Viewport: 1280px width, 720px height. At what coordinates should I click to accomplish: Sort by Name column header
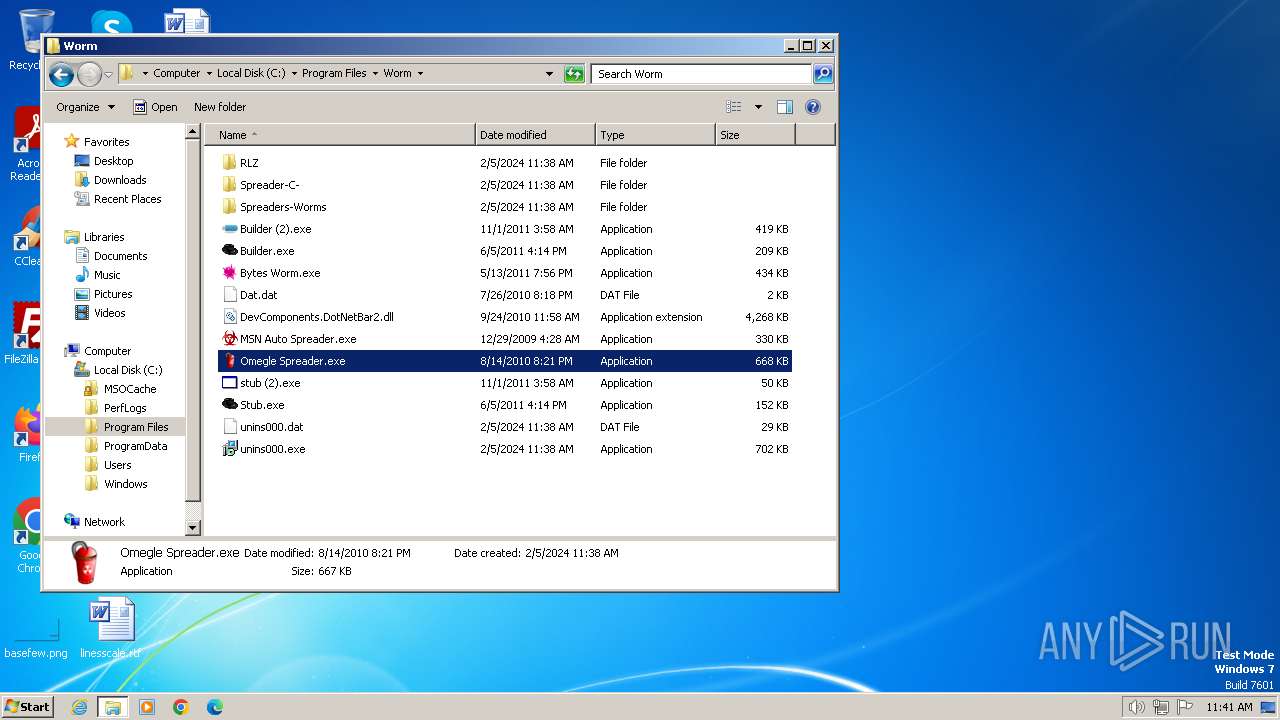point(340,135)
